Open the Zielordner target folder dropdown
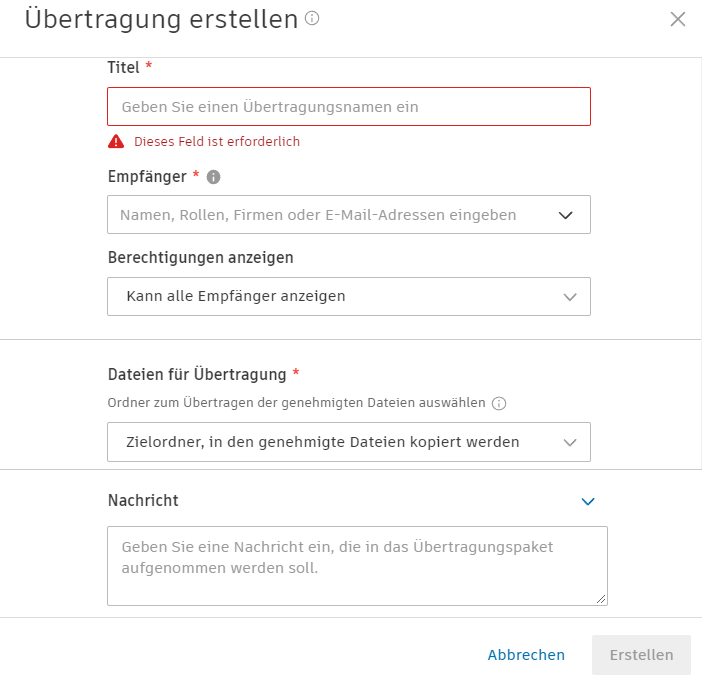 (348, 442)
